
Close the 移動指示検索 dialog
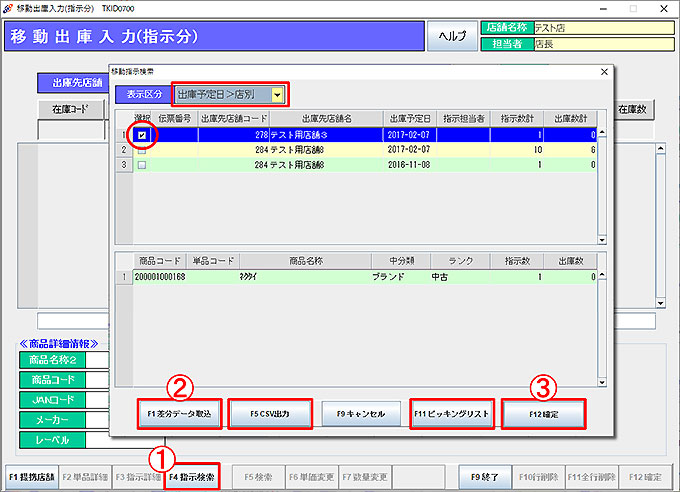[604, 72]
